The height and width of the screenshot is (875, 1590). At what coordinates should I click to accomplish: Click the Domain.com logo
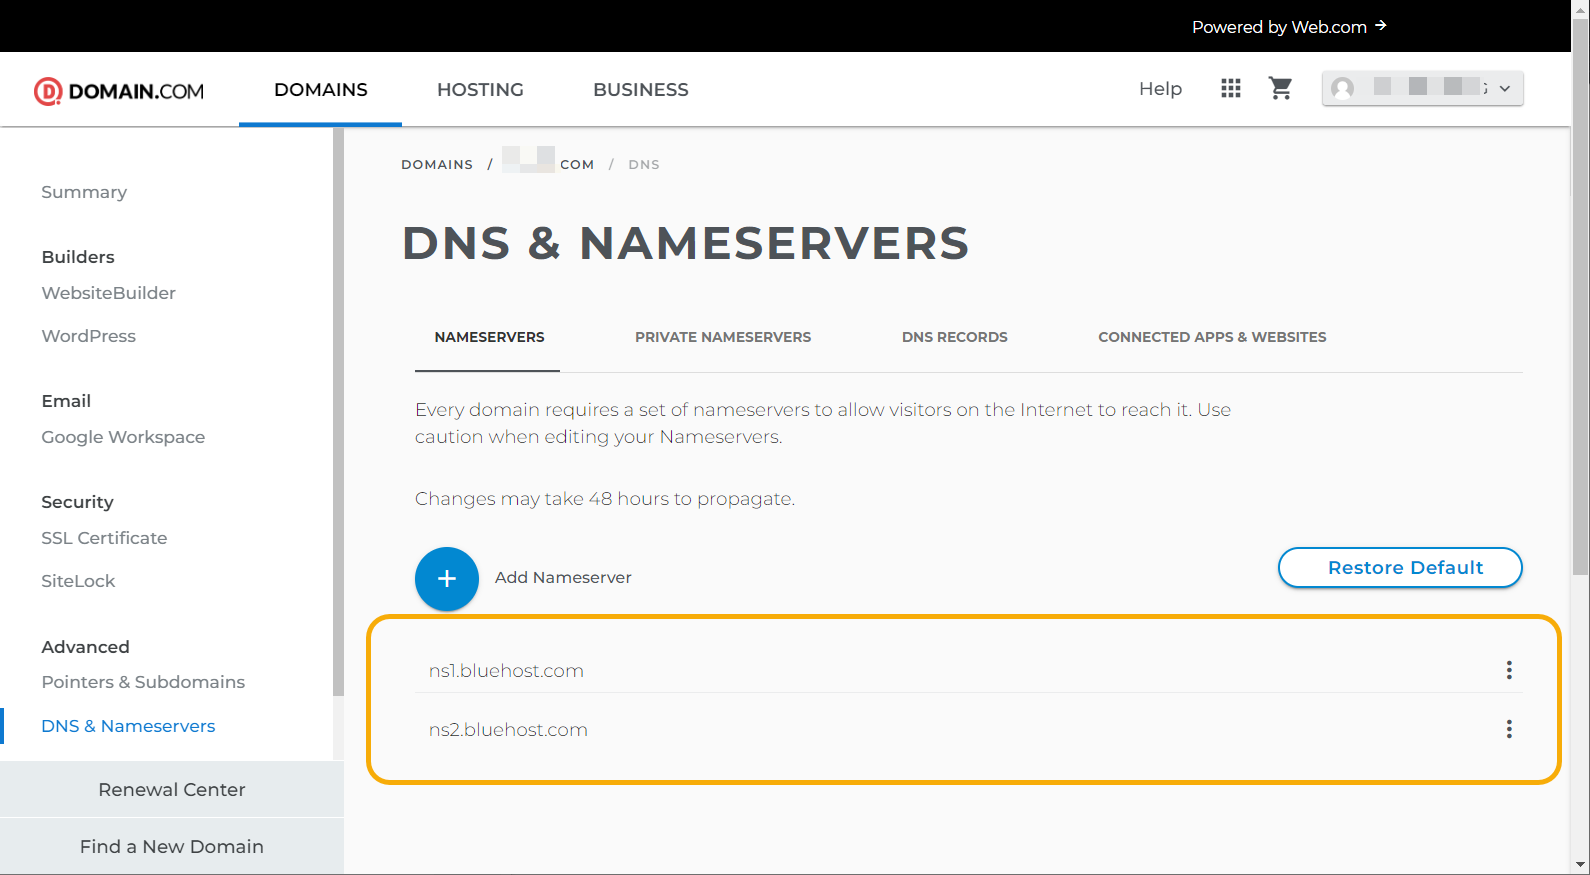pyautogui.click(x=119, y=91)
